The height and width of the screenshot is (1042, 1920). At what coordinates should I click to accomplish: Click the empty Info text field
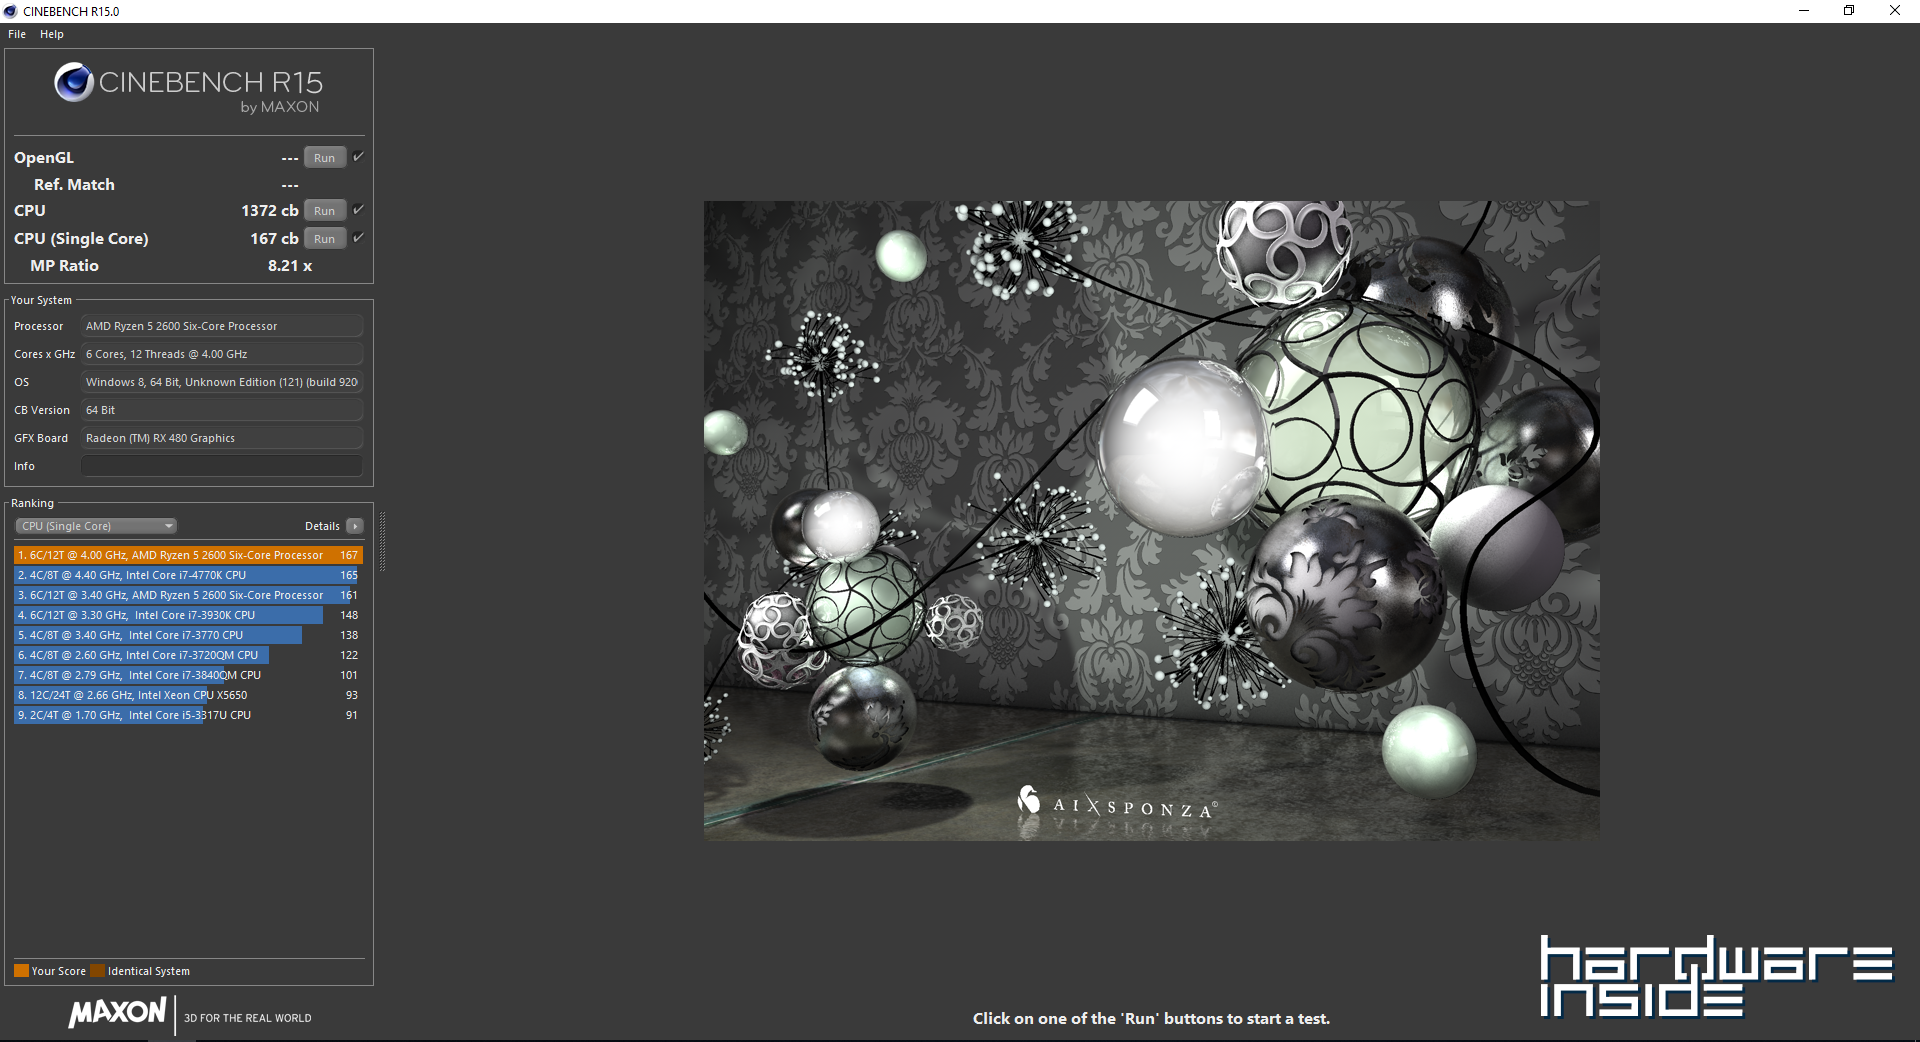click(221, 466)
